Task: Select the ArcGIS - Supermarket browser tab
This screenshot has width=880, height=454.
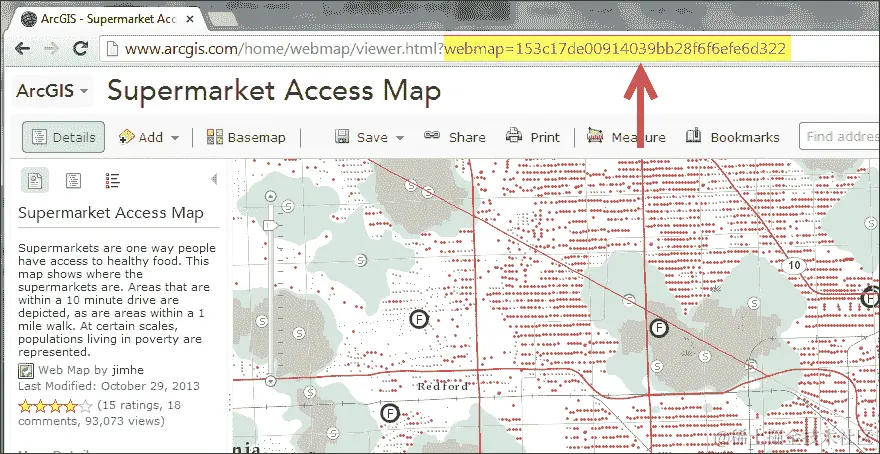Action: click(x=107, y=19)
